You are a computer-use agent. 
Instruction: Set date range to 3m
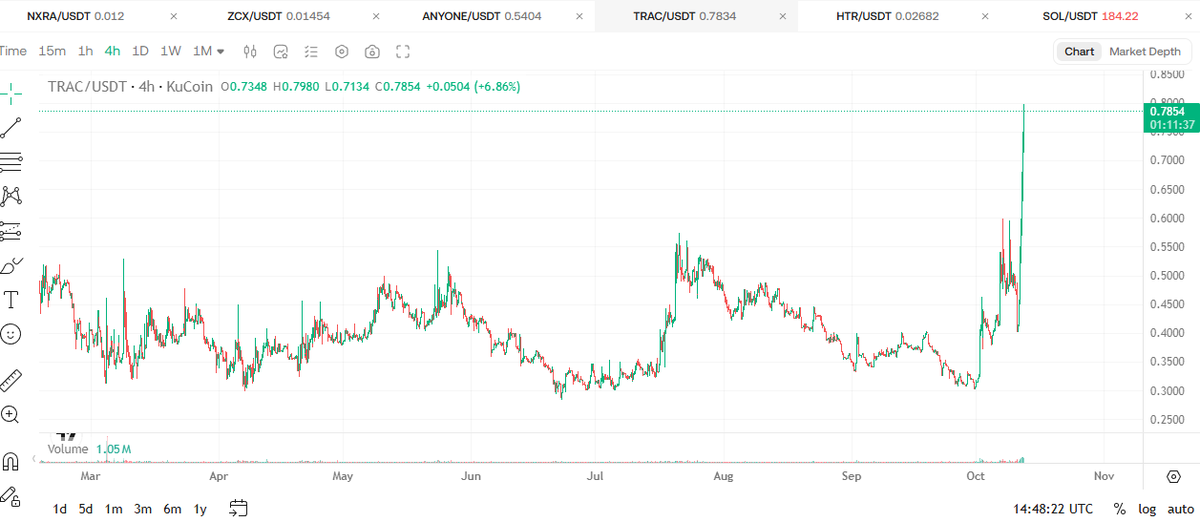143,509
